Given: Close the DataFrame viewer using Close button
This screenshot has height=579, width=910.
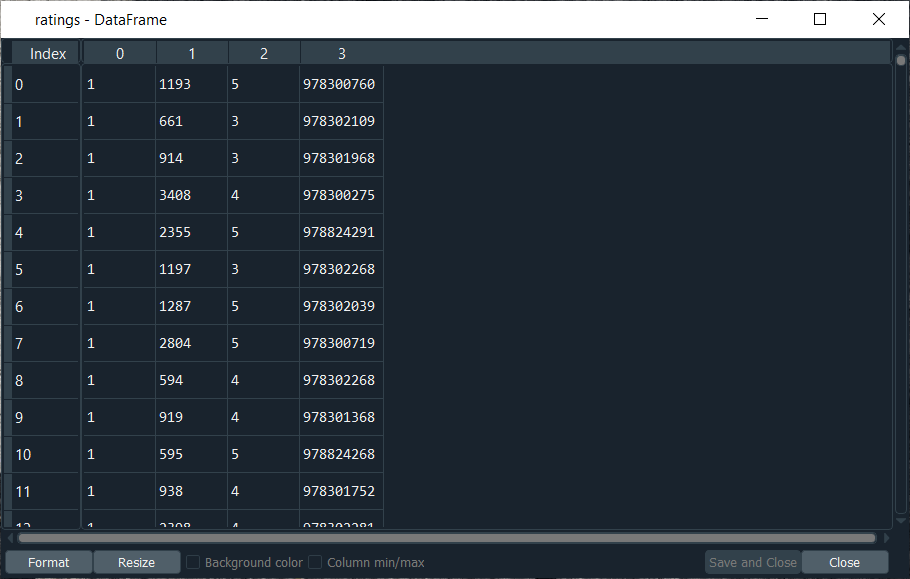Looking at the screenshot, I should [844, 562].
